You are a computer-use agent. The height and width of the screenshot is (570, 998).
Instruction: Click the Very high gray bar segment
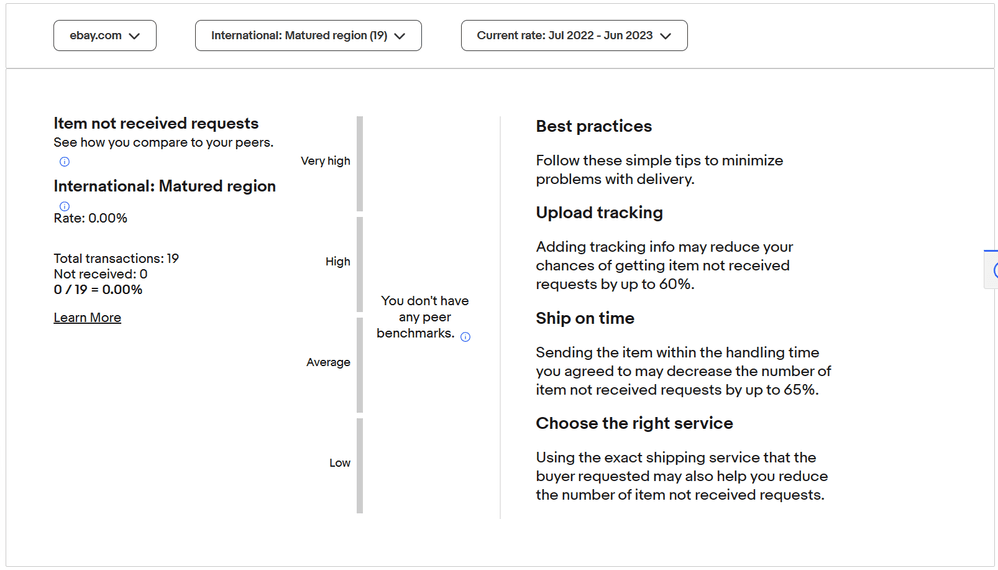(360, 163)
